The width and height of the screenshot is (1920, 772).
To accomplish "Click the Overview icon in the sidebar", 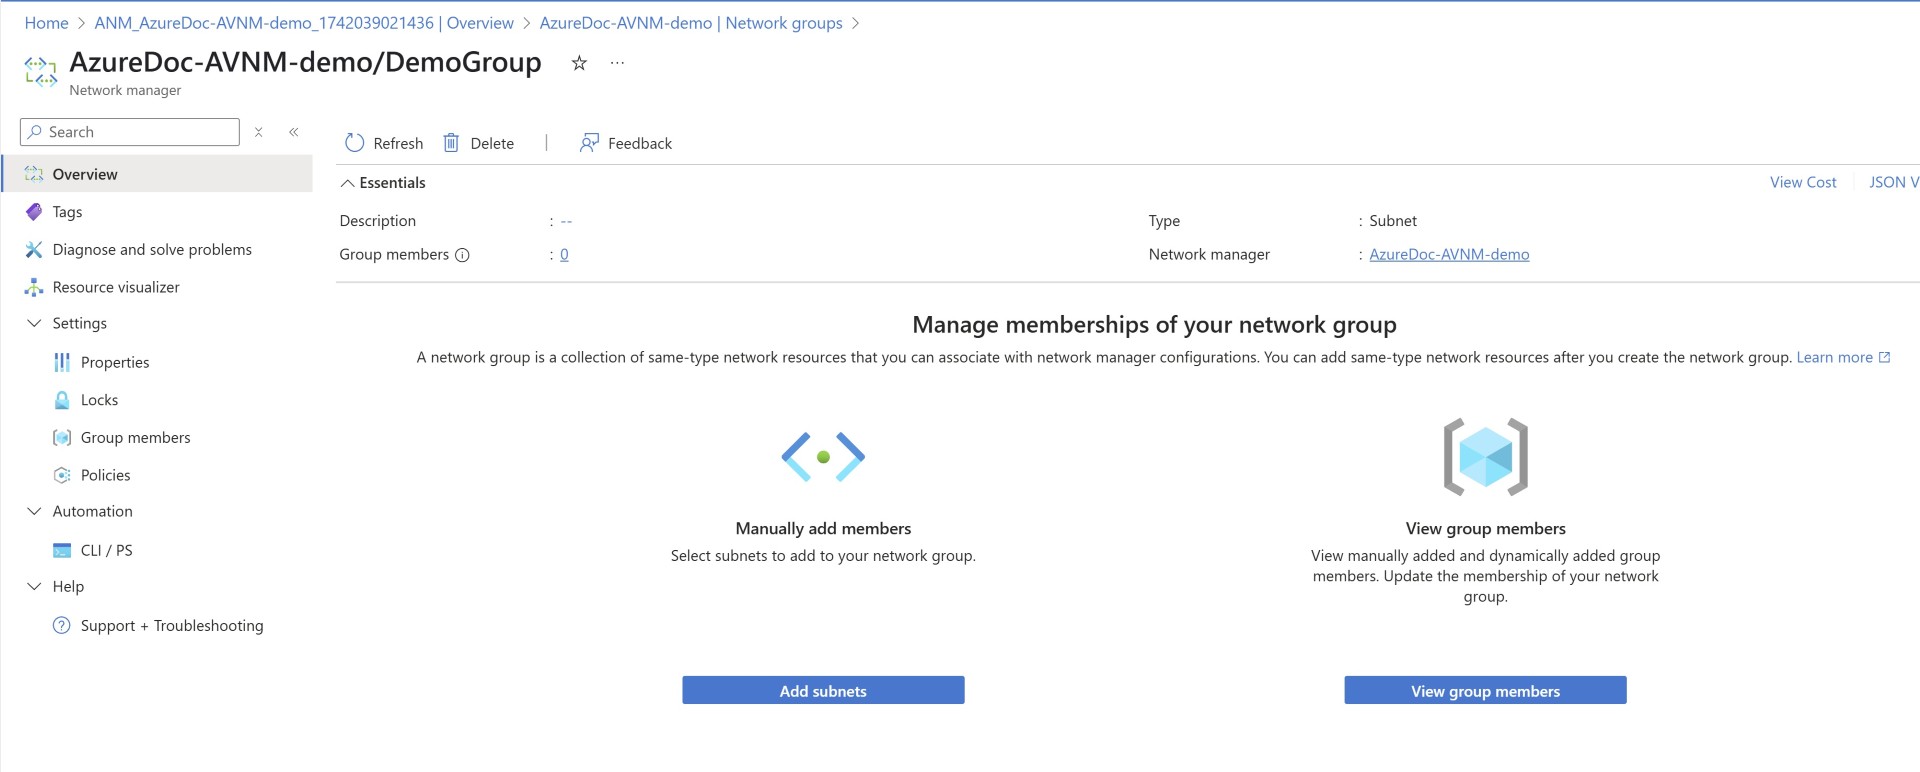I will click(x=34, y=174).
